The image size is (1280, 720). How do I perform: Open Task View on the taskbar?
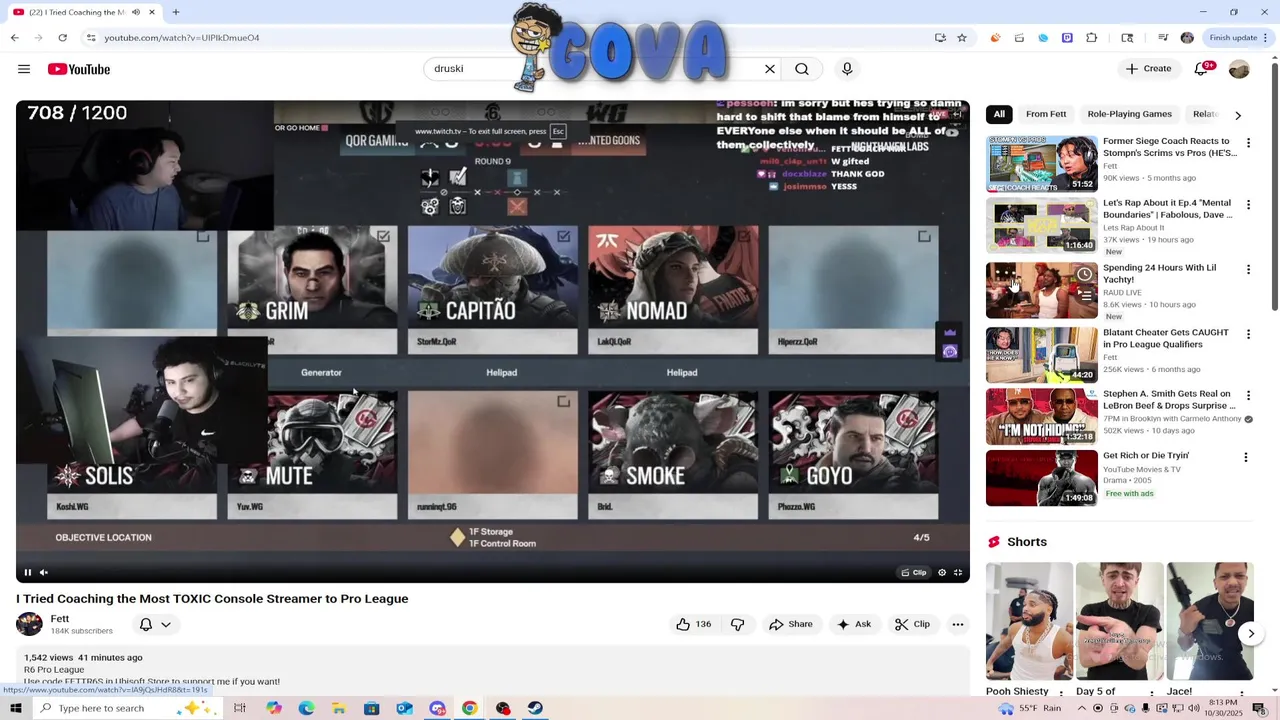(x=240, y=708)
